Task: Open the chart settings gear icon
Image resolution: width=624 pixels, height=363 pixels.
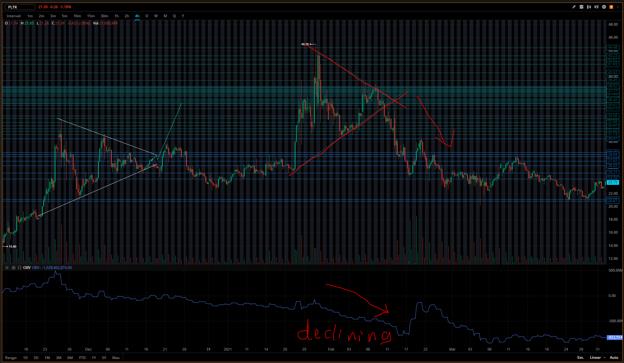Action: click(x=604, y=7)
